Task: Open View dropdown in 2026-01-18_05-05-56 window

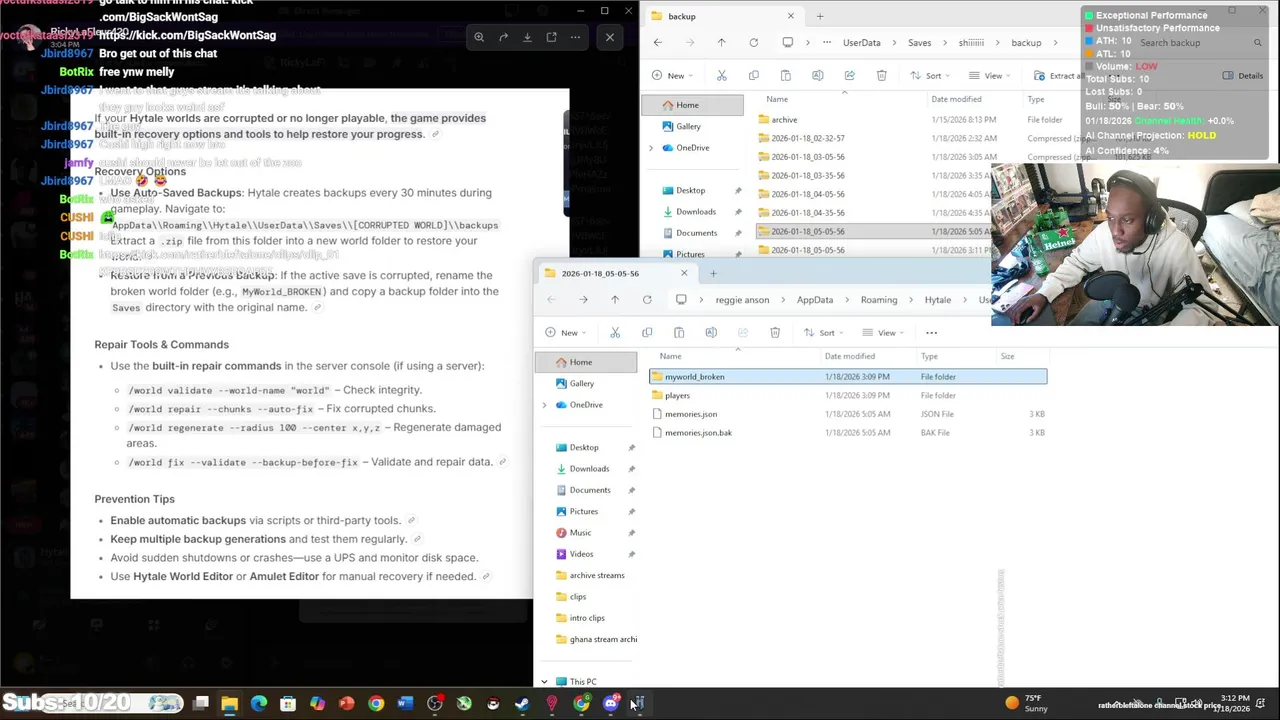Action: [886, 332]
